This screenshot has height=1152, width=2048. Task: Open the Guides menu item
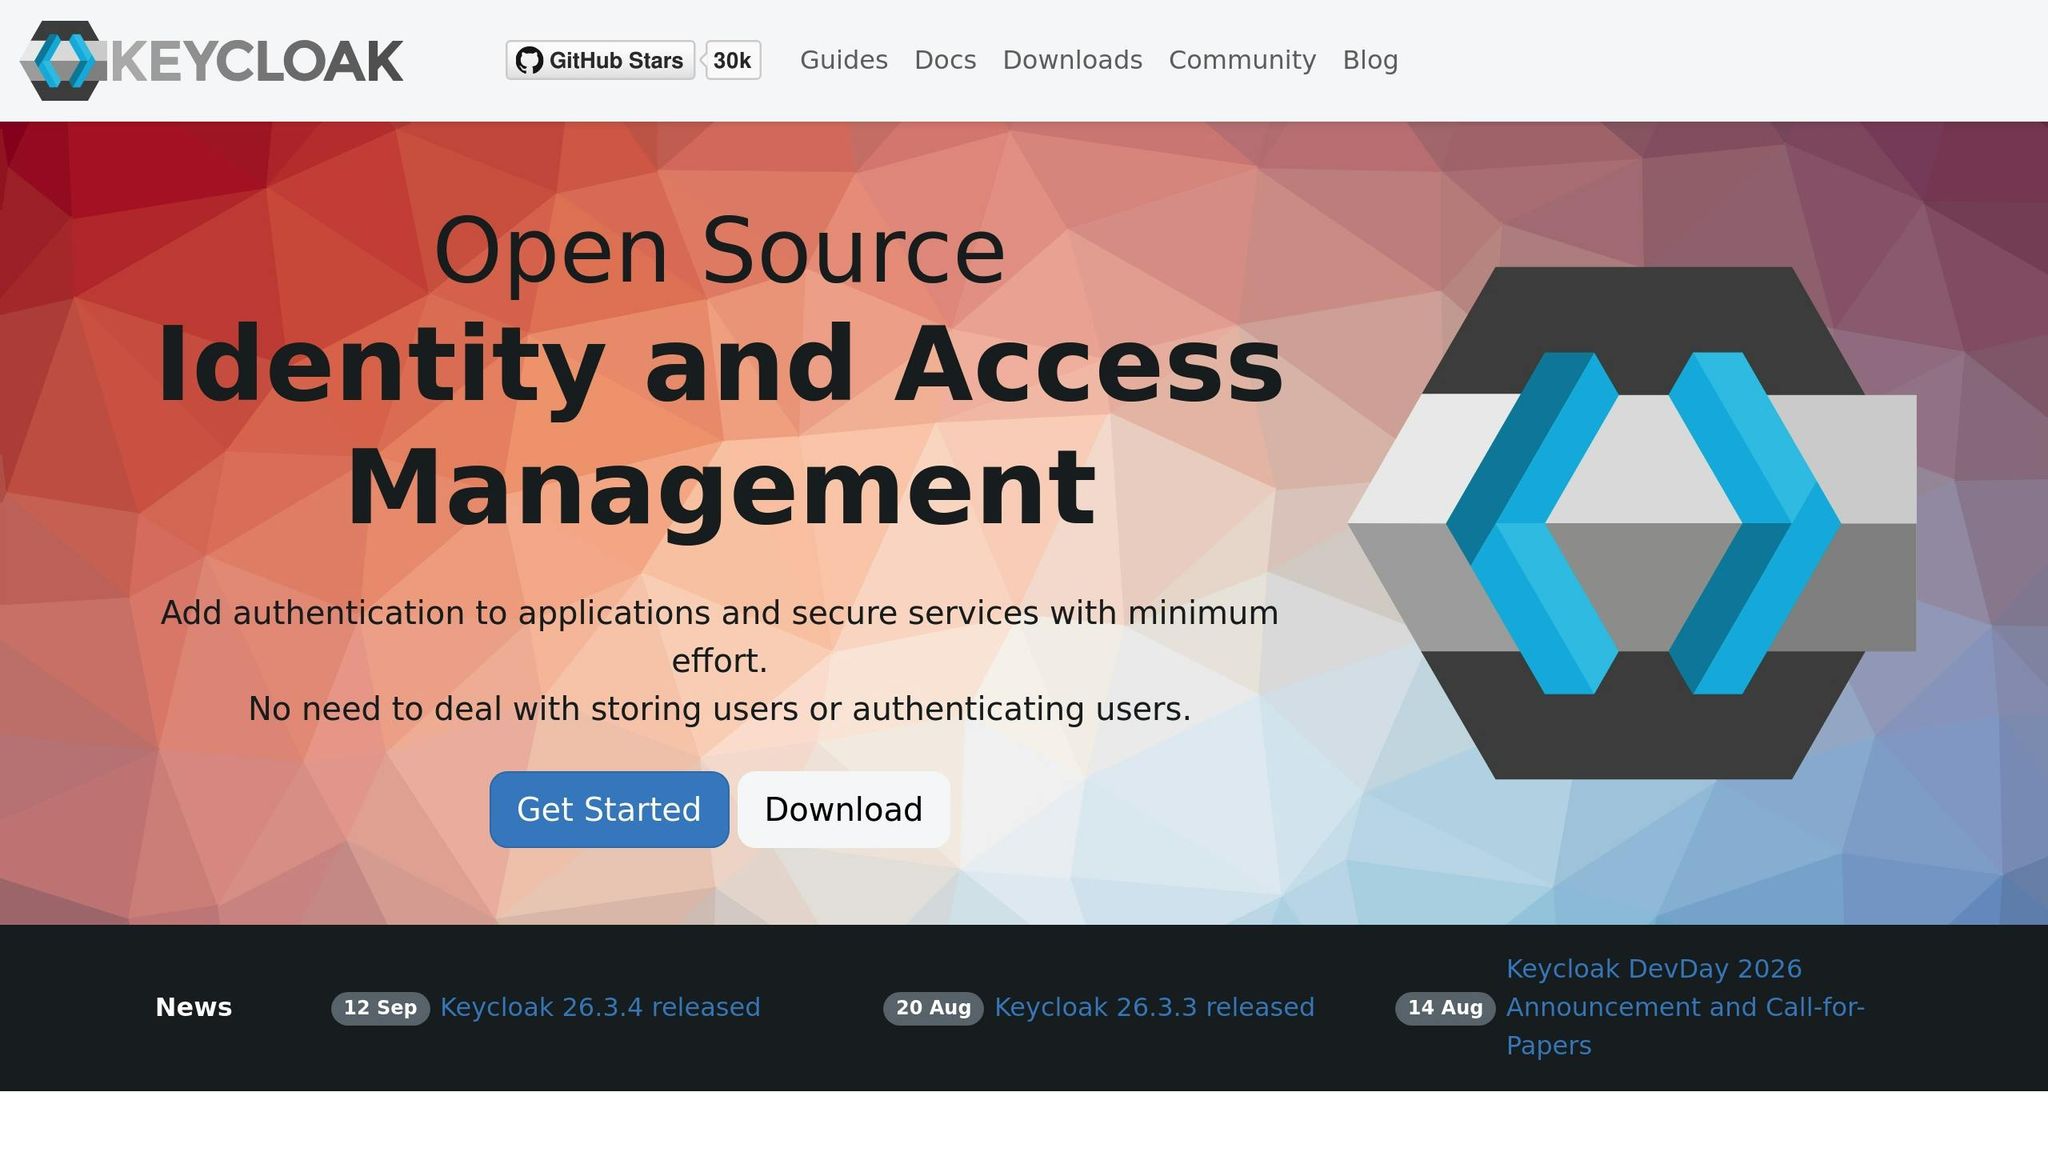click(x=844, y=60)
